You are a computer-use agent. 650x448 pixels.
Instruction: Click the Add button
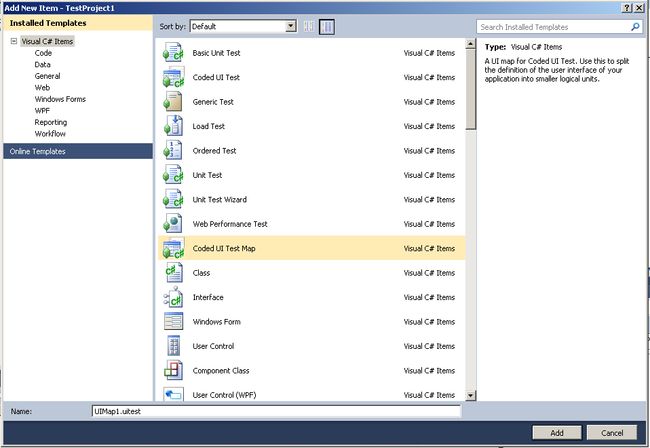(x=557, y=433)
